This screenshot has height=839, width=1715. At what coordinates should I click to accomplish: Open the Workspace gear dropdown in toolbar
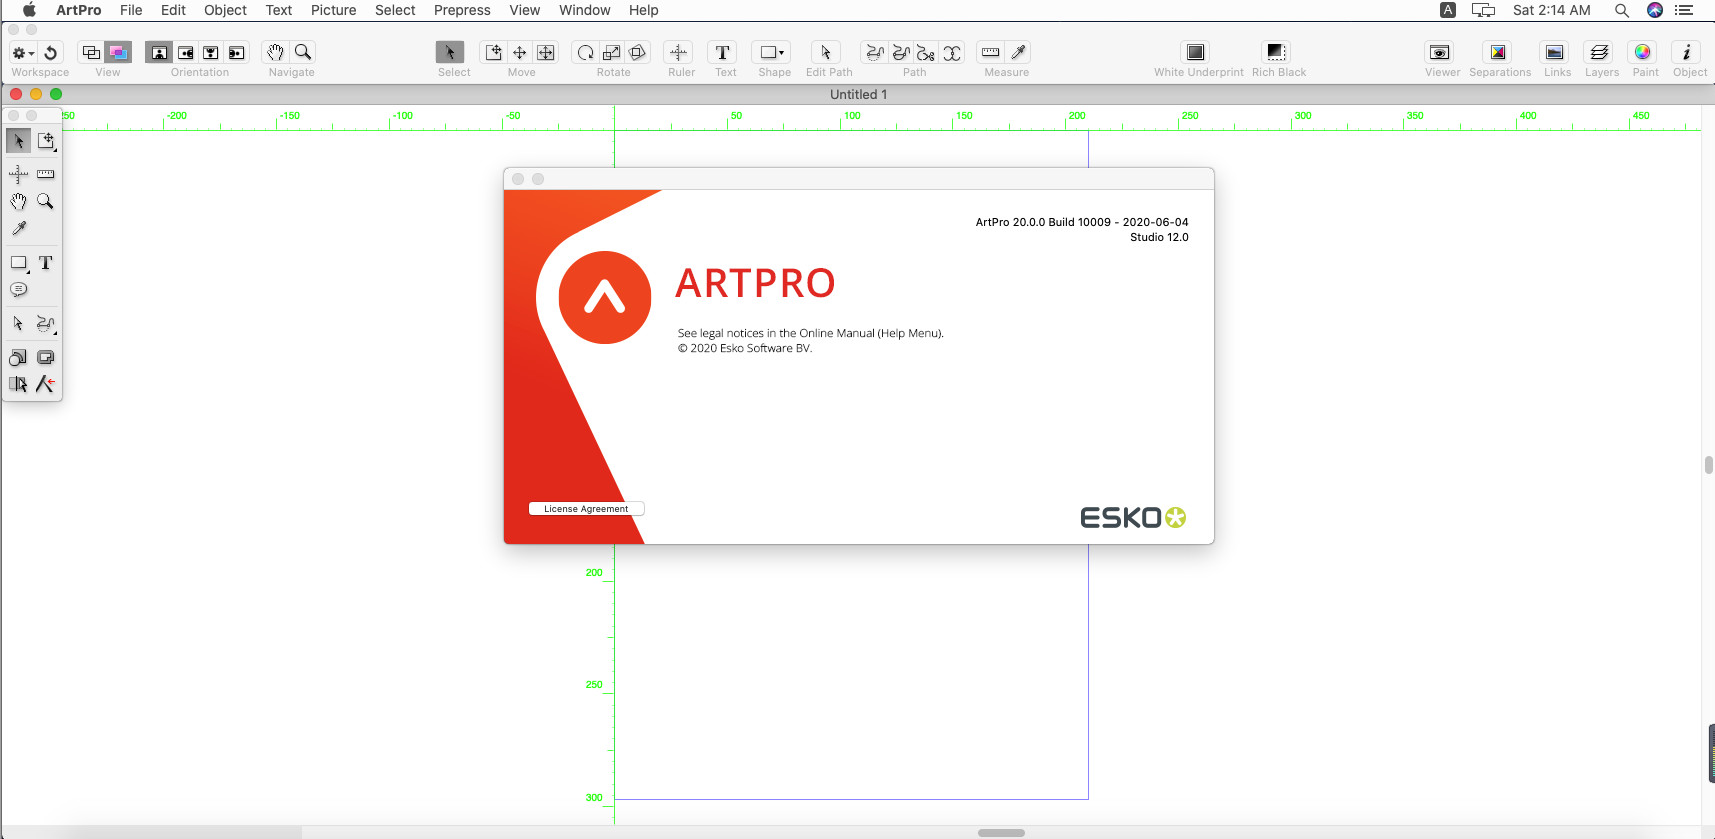coord(23,52)
